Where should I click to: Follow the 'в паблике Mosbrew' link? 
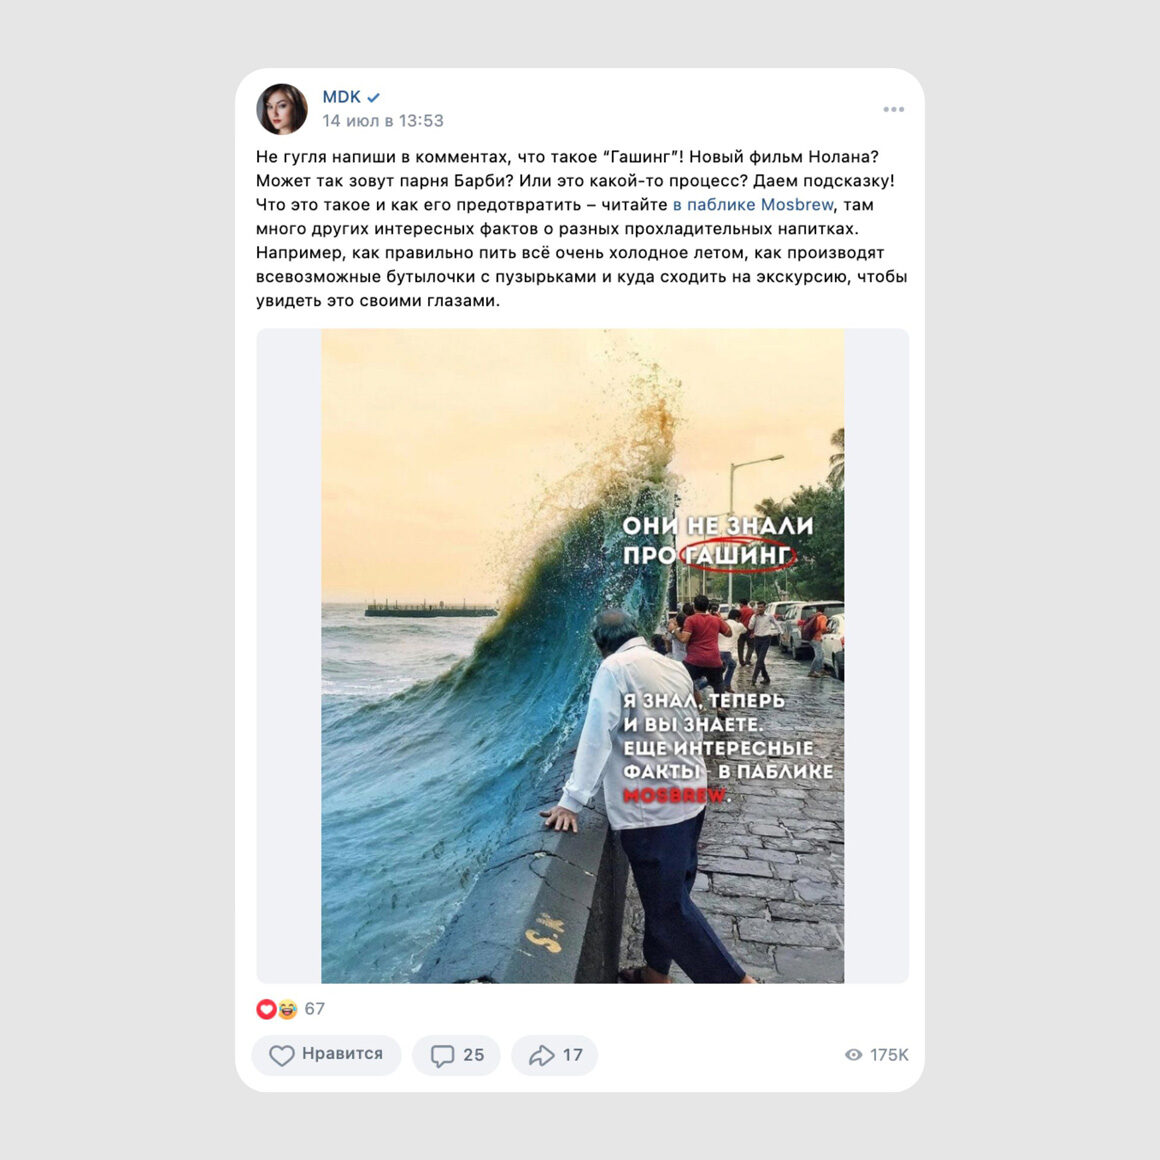(x=753, y=205)
